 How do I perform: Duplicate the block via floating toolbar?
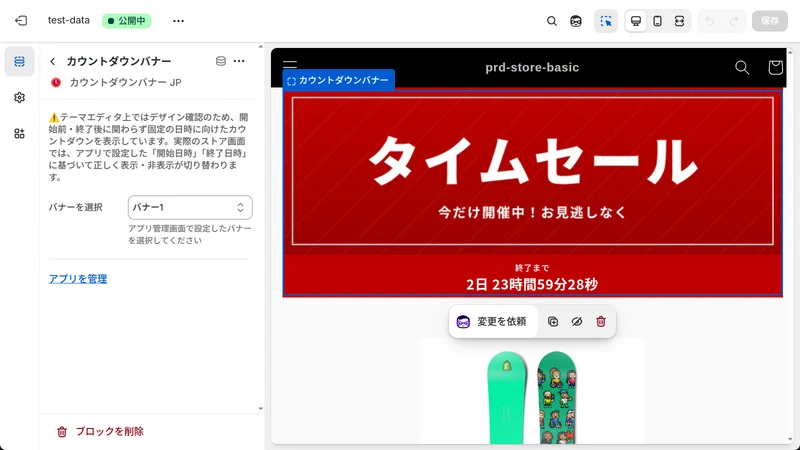tap(553, 321)
